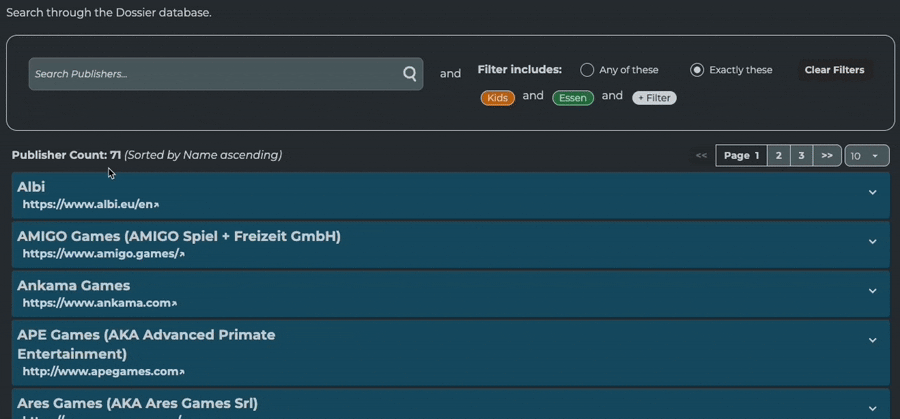Click the Publisher Count: 71 text

pyautogui.click(x=66, y=155)
